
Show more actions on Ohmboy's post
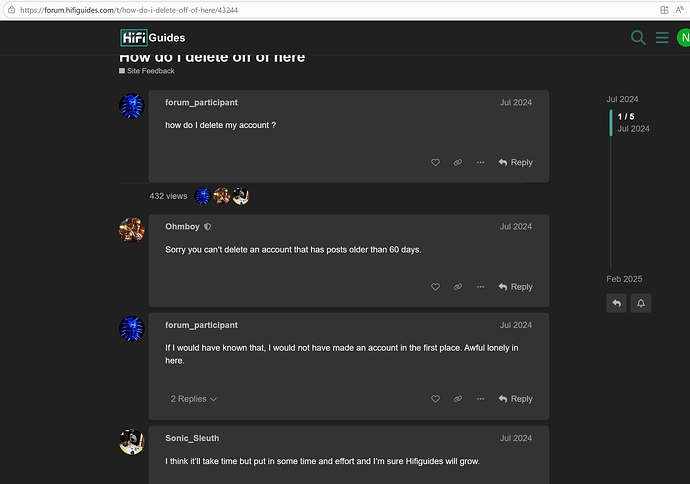pyautogui.click(x=480, y=287)
